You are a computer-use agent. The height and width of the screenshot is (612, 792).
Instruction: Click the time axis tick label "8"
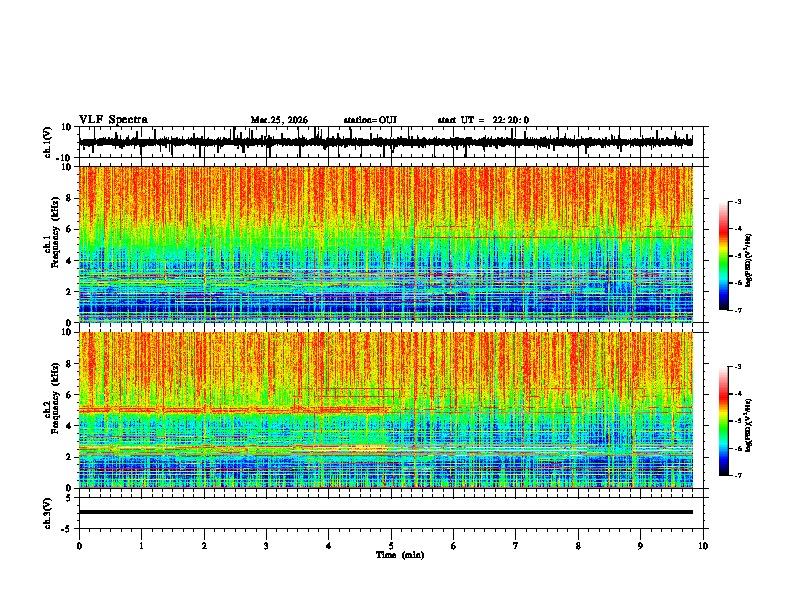point(578,546)
